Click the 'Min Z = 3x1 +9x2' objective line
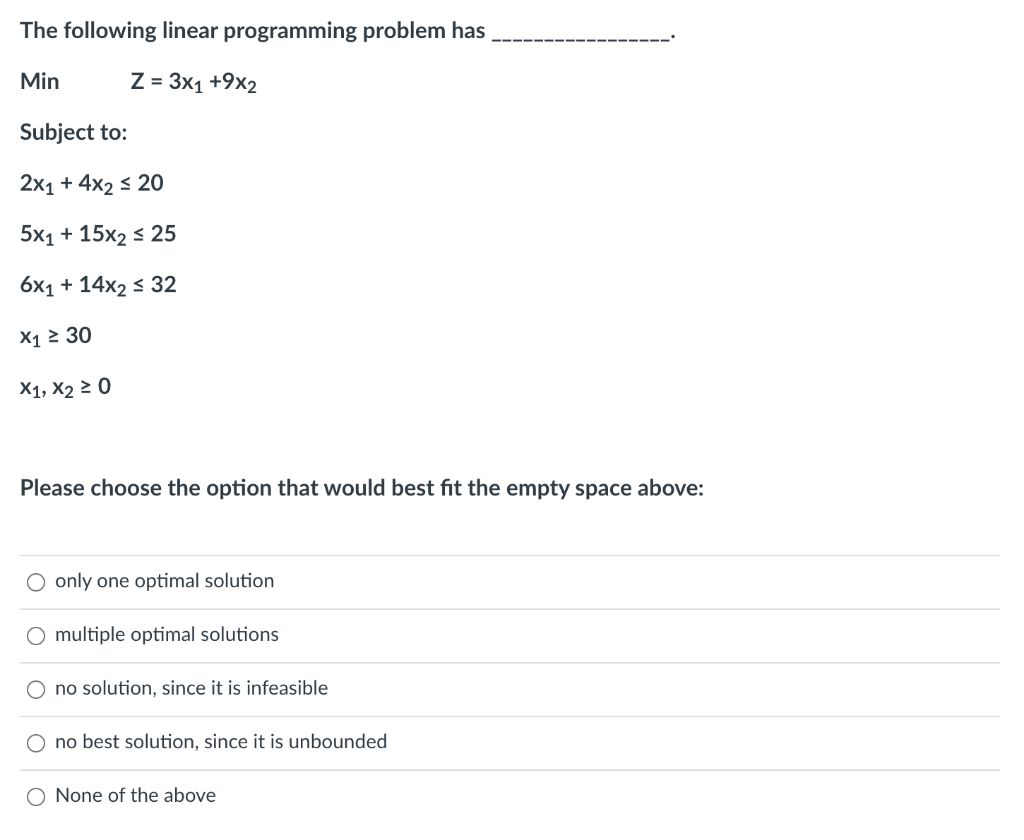The width and height of the screenshot is (1024, 840). (x=140, y=82)
